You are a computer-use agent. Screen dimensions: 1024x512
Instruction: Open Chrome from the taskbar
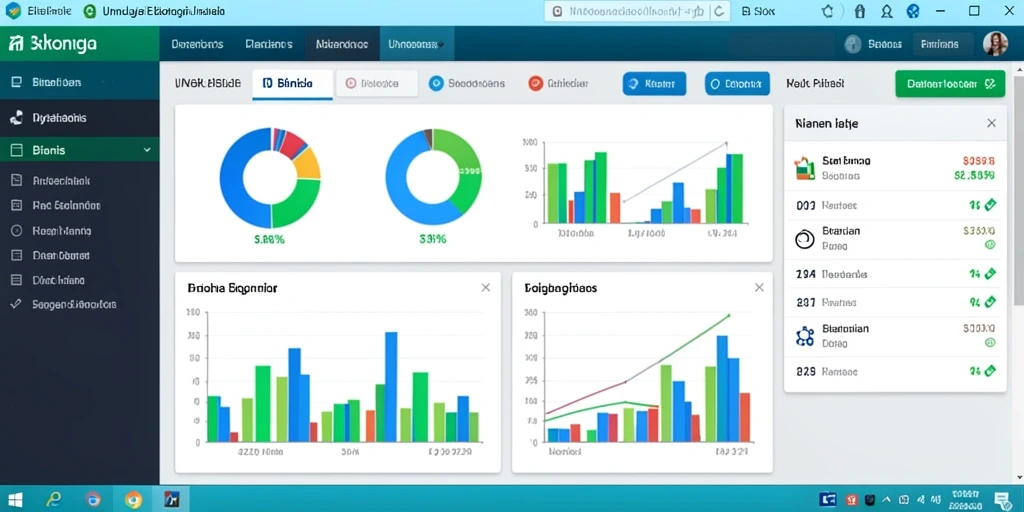click(133, 500)
